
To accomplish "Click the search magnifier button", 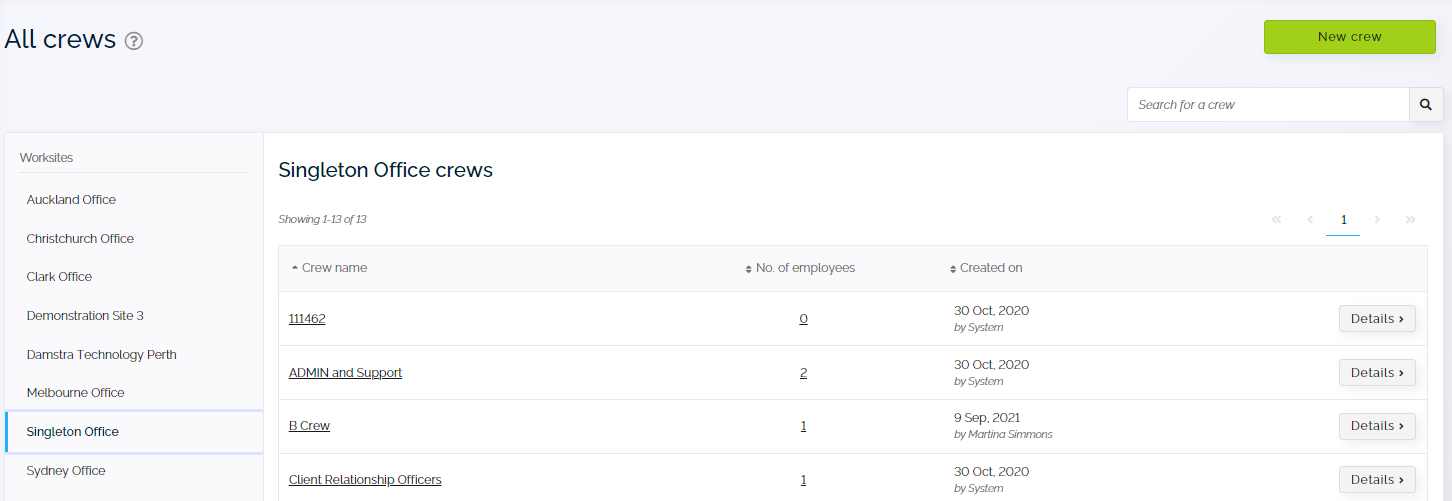I will tap(1426, 105).
